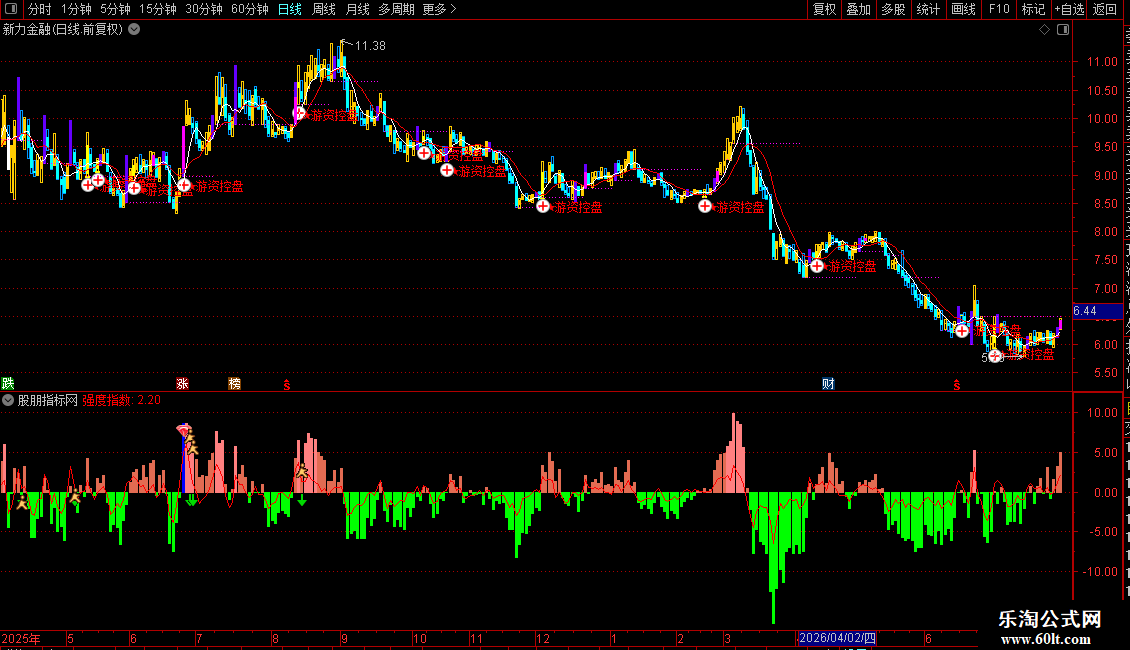Switch to 周线 weekly chart
Screen dimensions: 1130x650
(324, 9)
